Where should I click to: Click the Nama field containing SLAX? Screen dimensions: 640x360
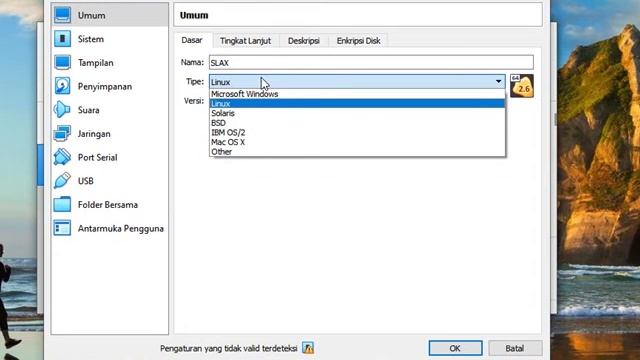(x=371, y=62)
